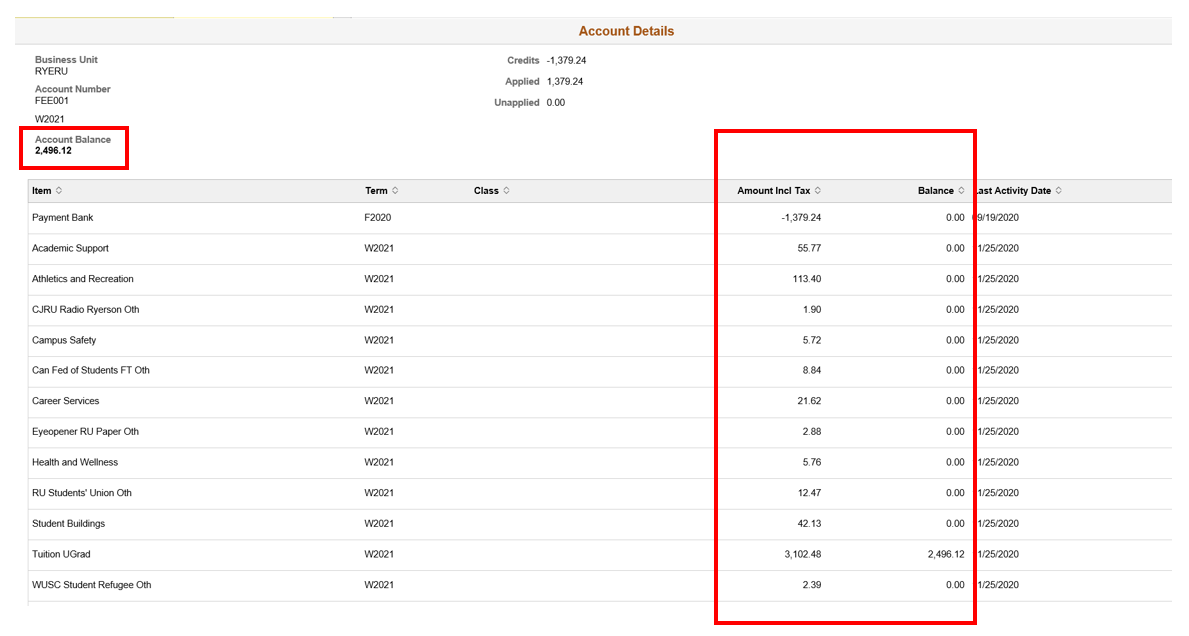Click the 2,496.12 balance in Tuition row
Viewport: 1189px width, 636px height.
click(946, 554)
